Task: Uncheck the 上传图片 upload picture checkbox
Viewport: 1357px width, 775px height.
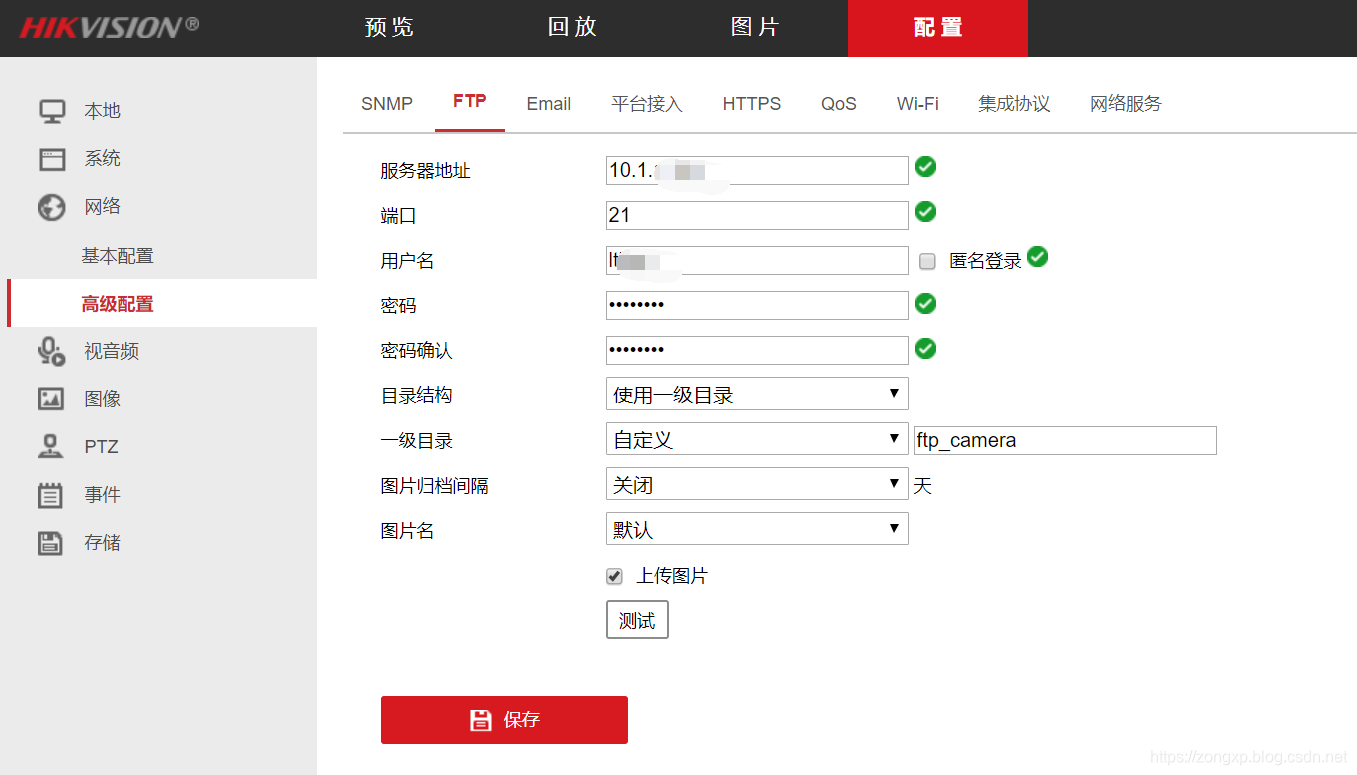Action: point(614,577)
